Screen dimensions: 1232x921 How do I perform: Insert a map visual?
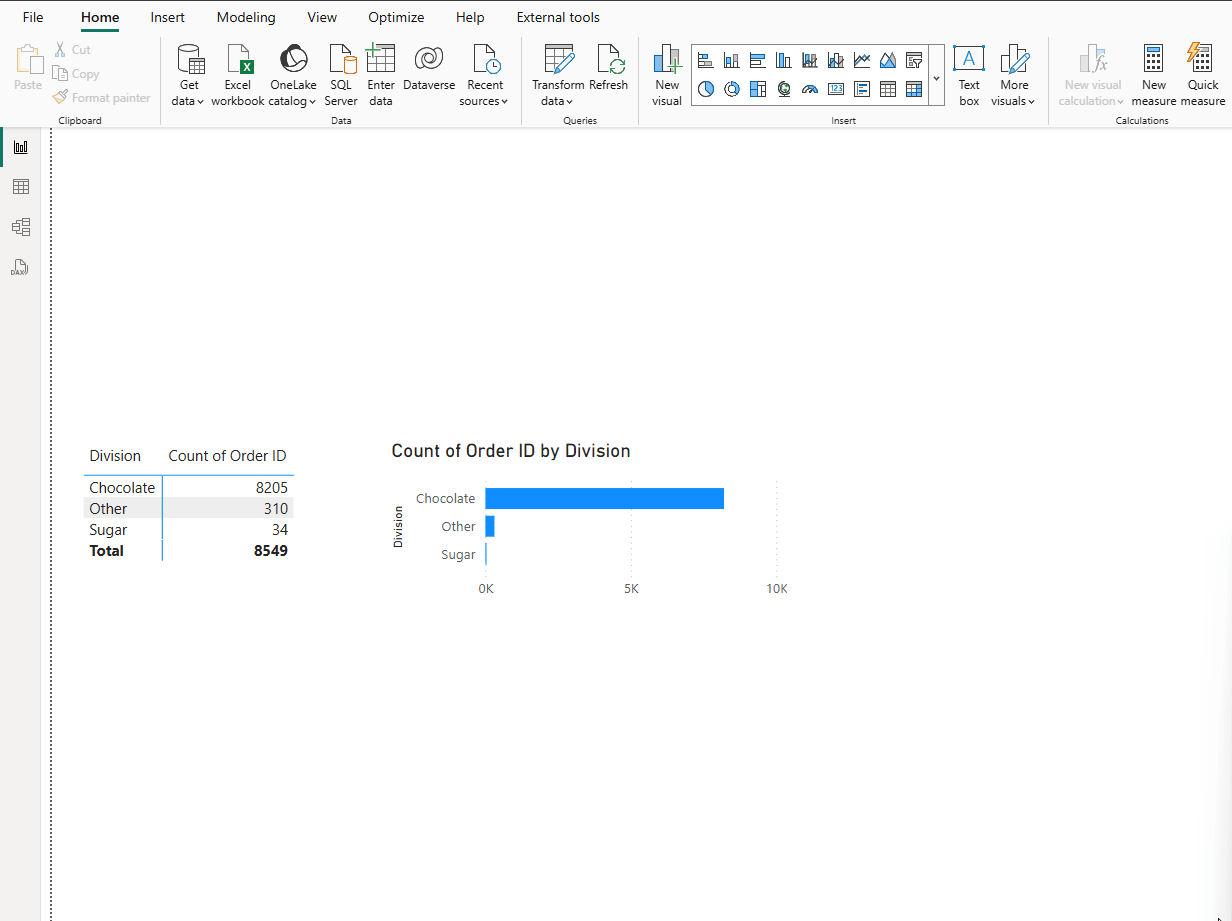coord(784,89)
